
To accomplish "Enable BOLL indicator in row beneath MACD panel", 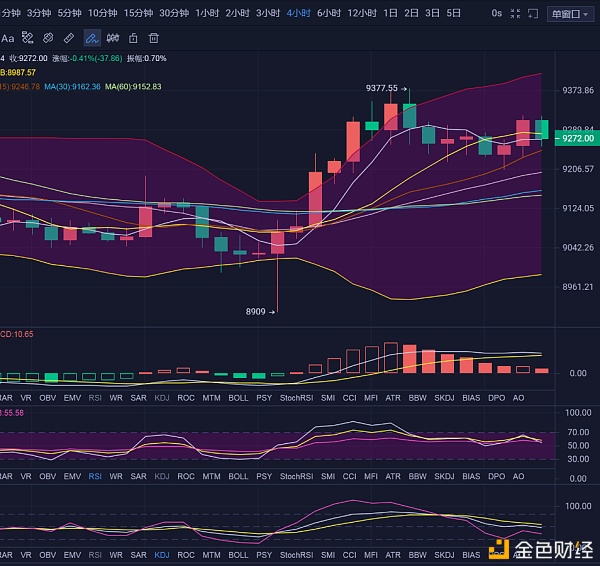I will pyautogui.click(x=238, y=397).
